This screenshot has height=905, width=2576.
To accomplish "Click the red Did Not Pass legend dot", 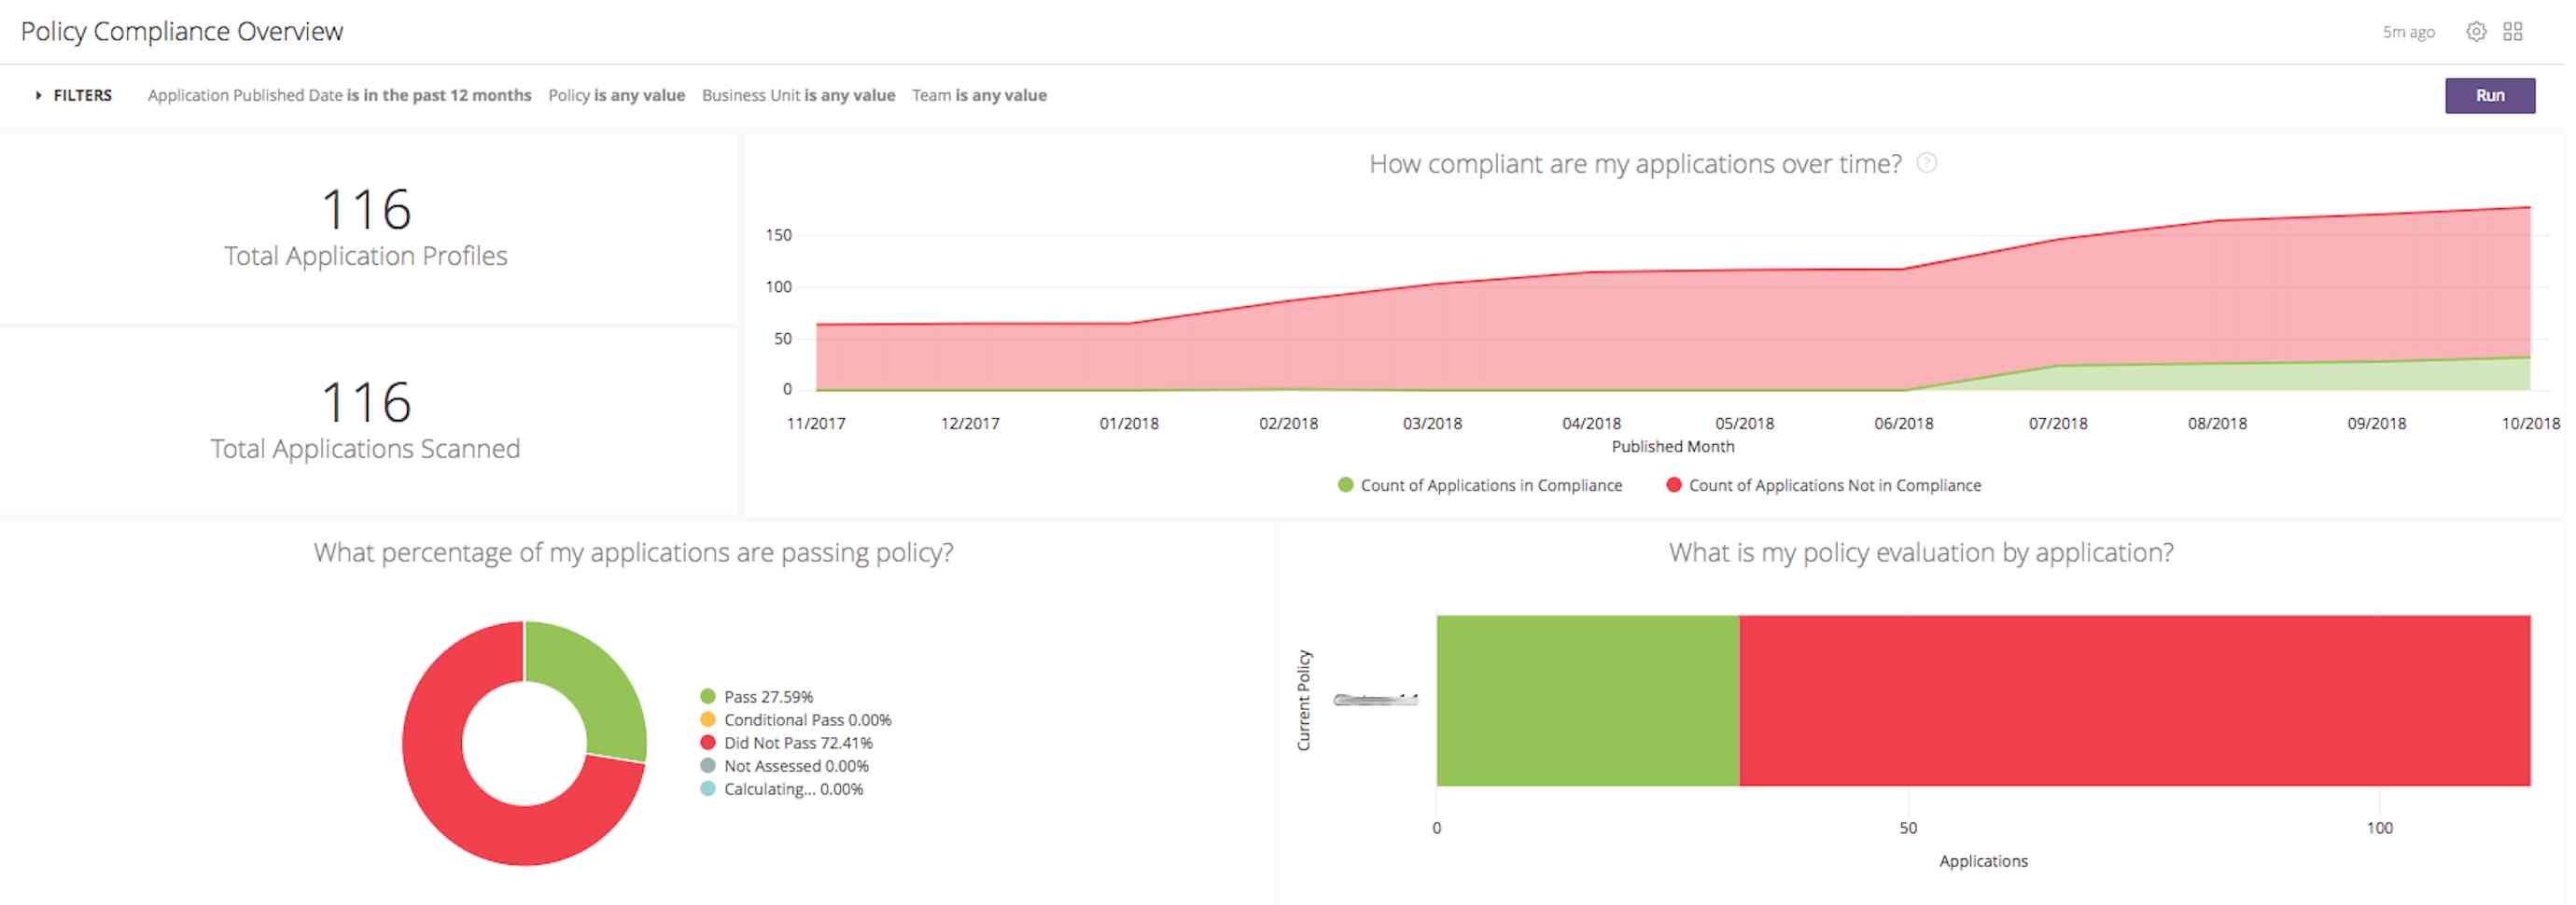I will pos(708,743).
